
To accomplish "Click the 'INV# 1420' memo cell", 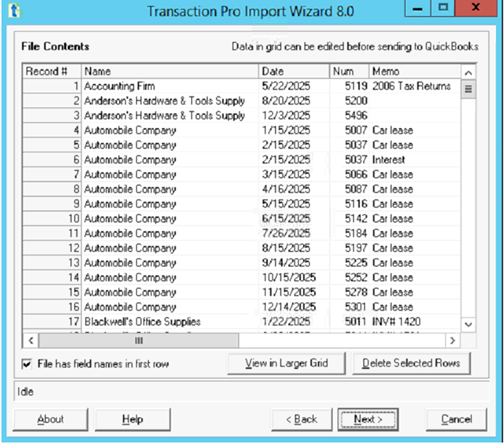I will (x=415, y=321).
